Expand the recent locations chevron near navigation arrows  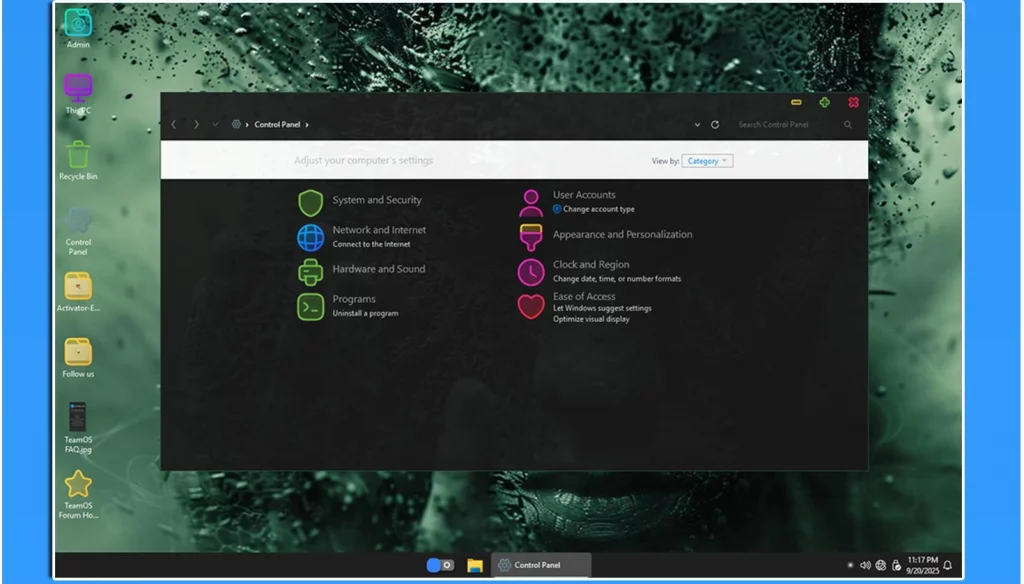[x=215, y=125]
